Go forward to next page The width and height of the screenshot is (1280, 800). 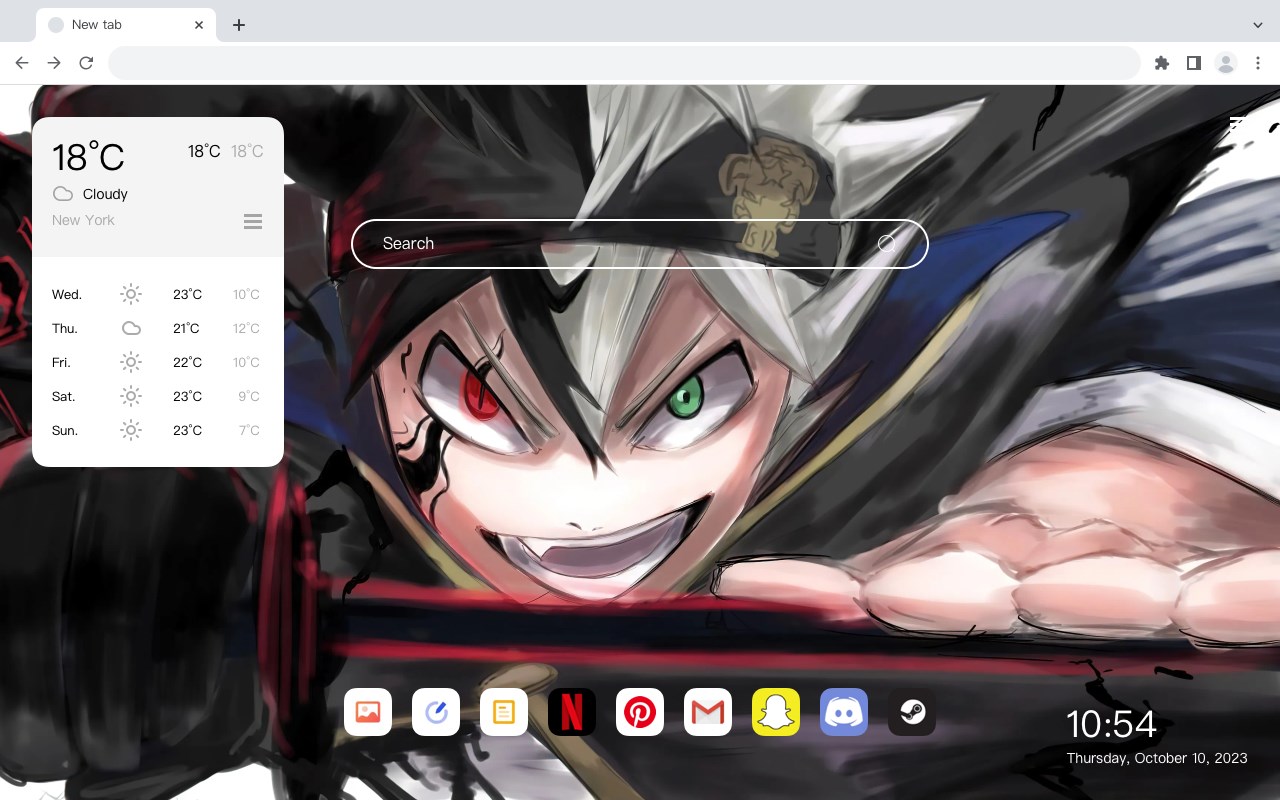54,63
